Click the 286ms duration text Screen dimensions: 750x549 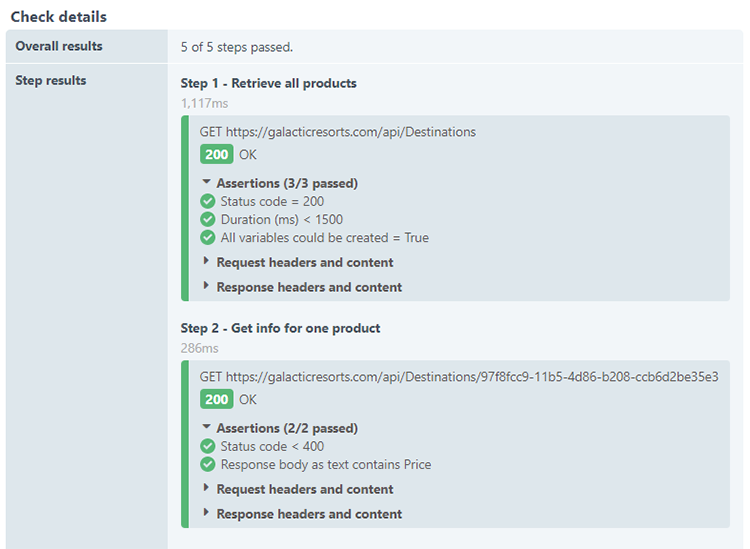click(x=199, y=348)
